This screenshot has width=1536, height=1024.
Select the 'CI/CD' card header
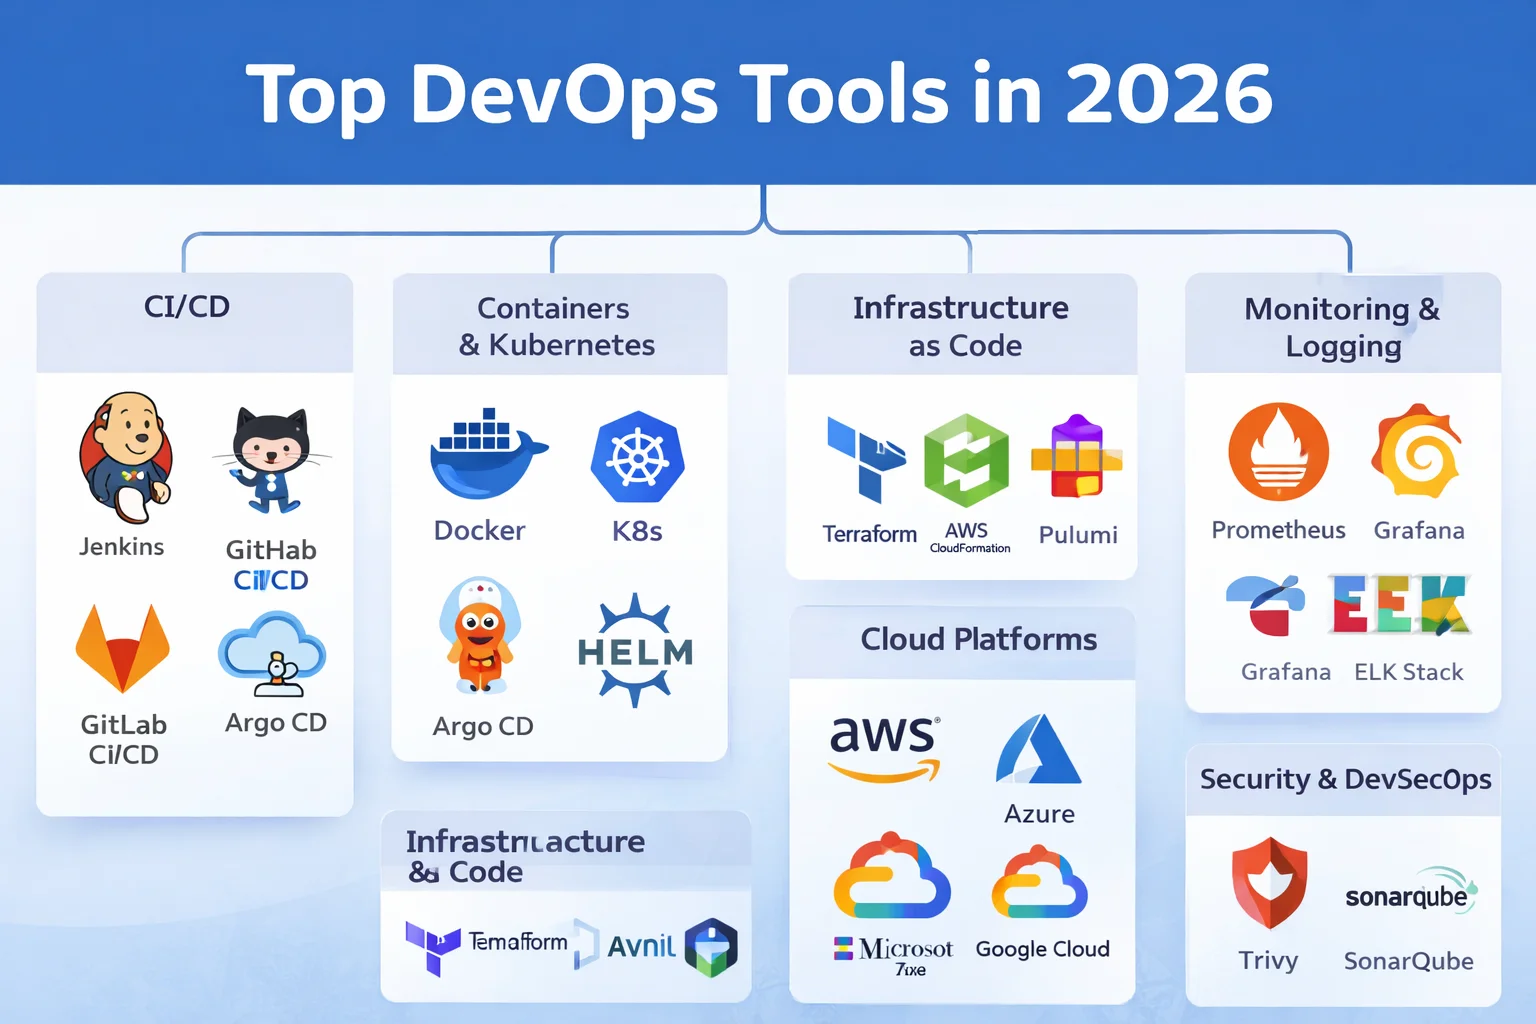[195, 322]
